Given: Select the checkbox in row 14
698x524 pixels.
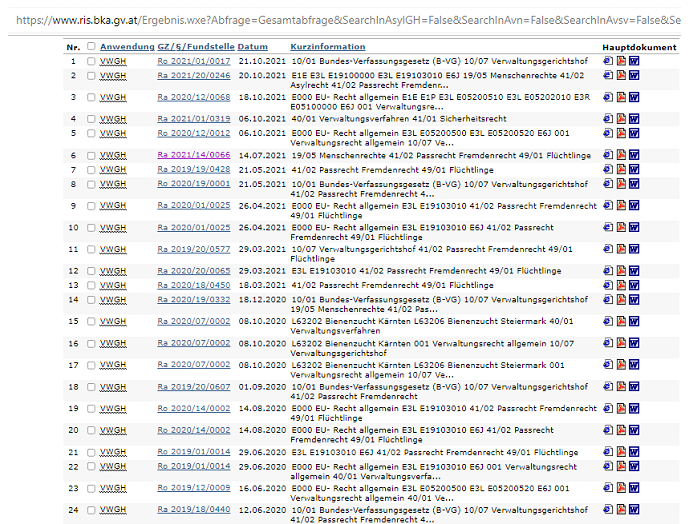Looking at the screenshot, I should click(92, 300).
